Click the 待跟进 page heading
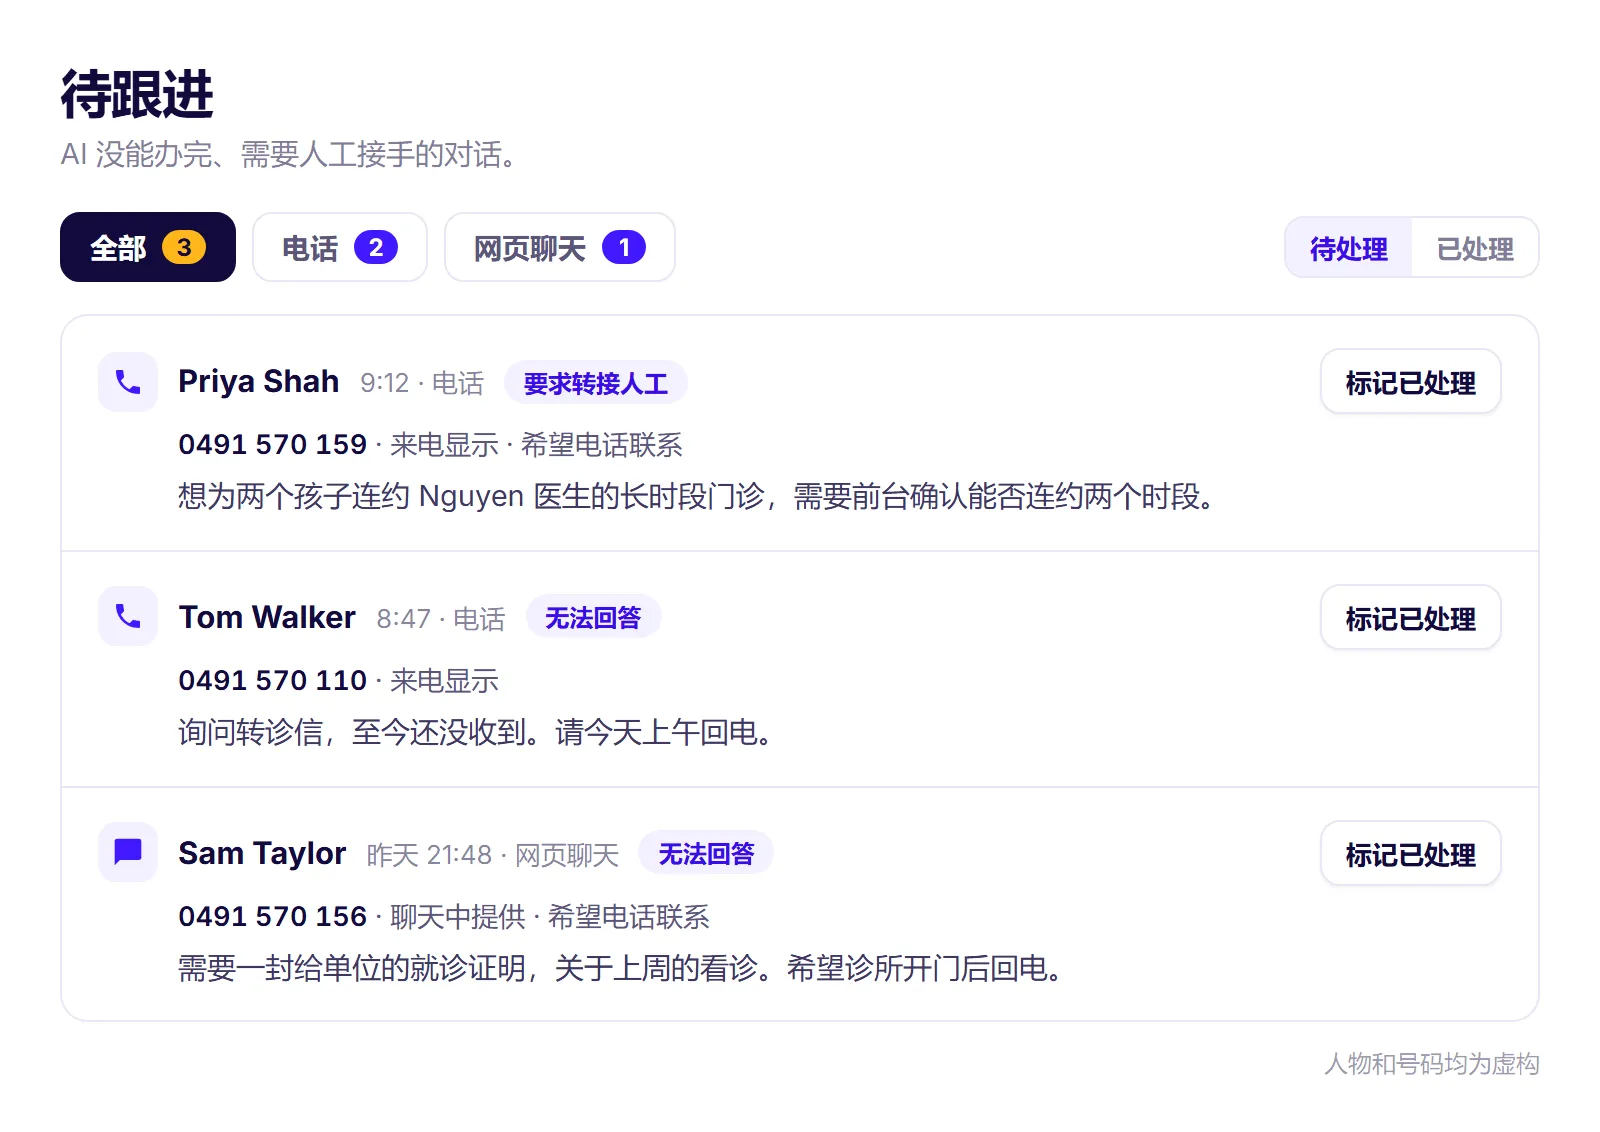This screenshot has height=1132, width=1600. coord(137,95)
